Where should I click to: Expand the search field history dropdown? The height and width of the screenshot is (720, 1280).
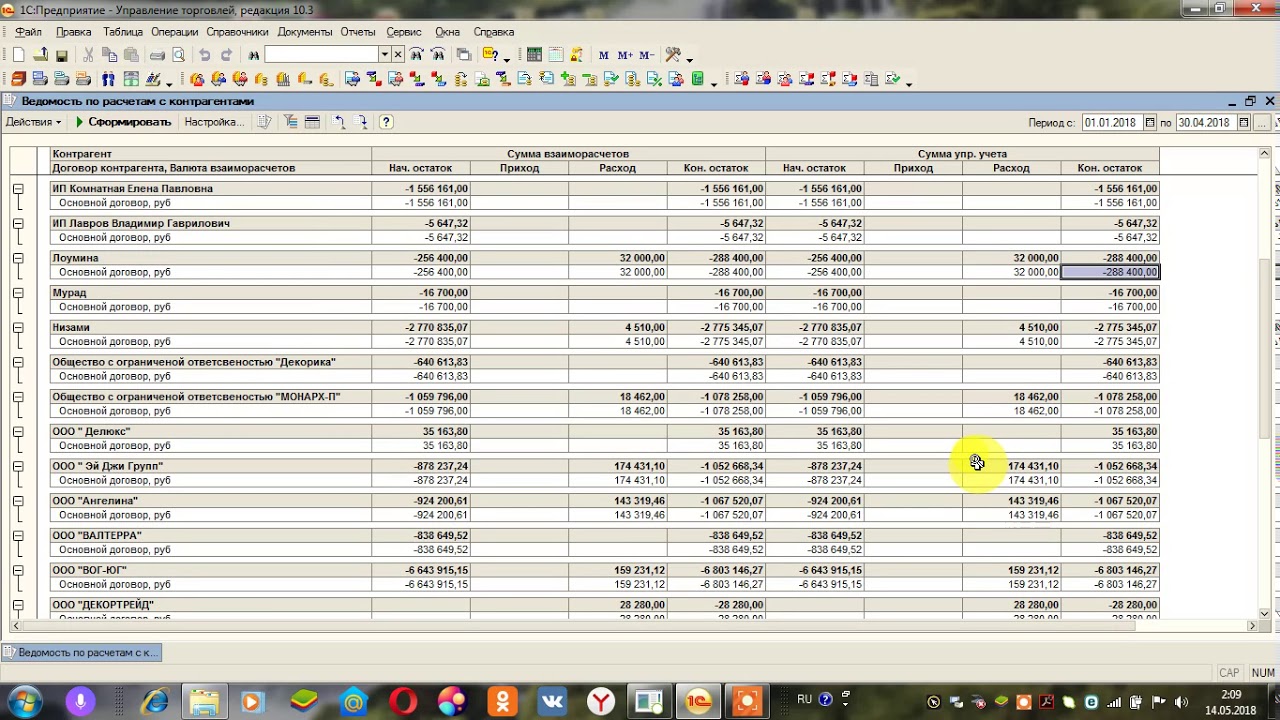tap(384, 55)
